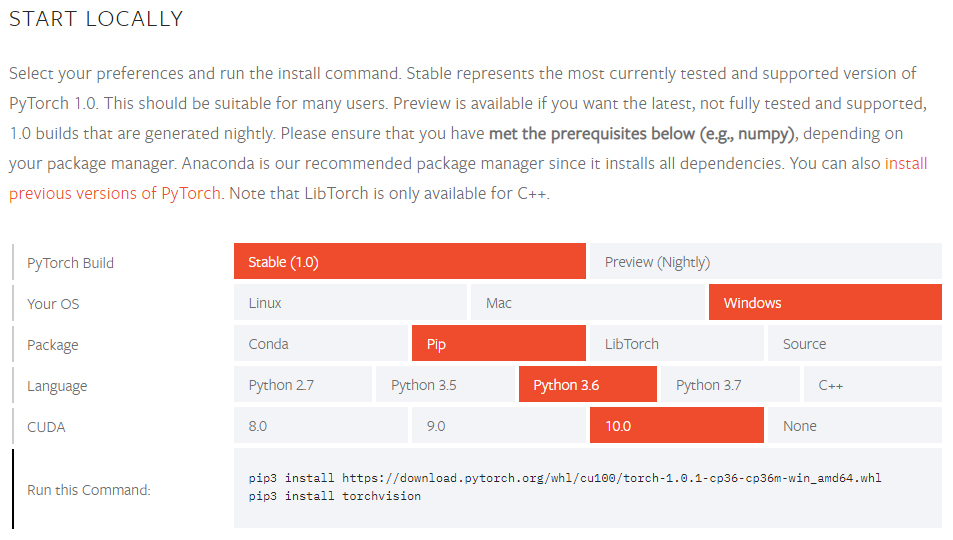Screen dimensions: 953x540
Task: Pick Mac as the operating system
Action: [587, 303]
